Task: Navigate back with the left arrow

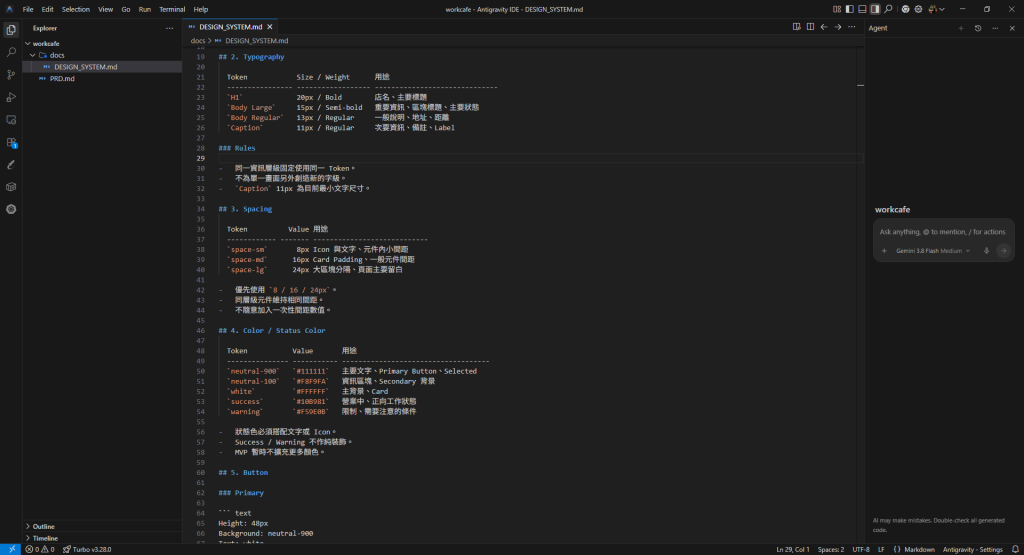Action: (824, 27)
